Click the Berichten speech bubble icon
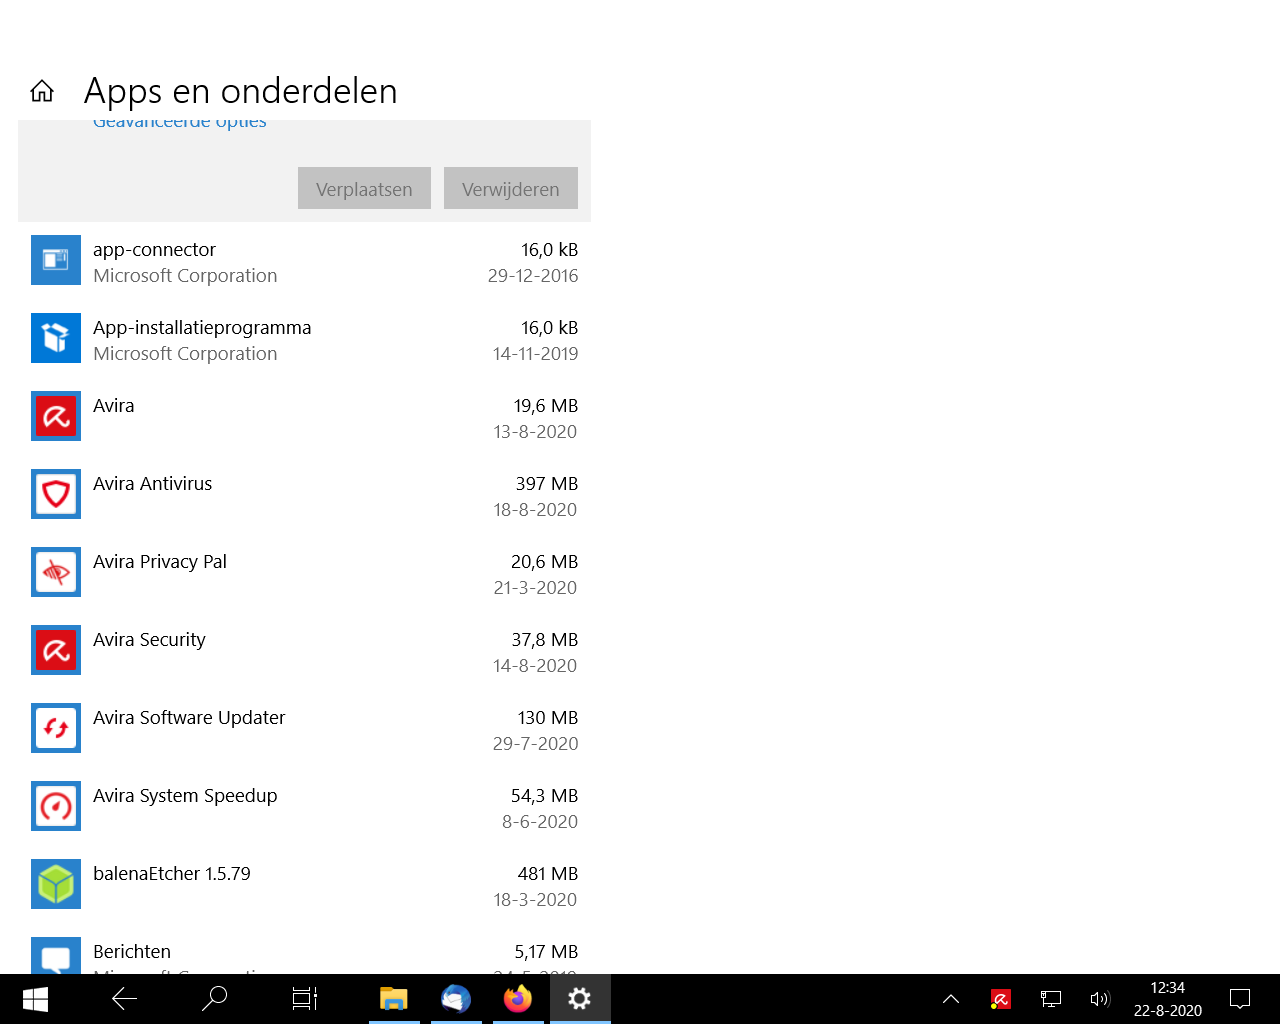Screen dimensions: 1280x1024 (x=56, y=956)
